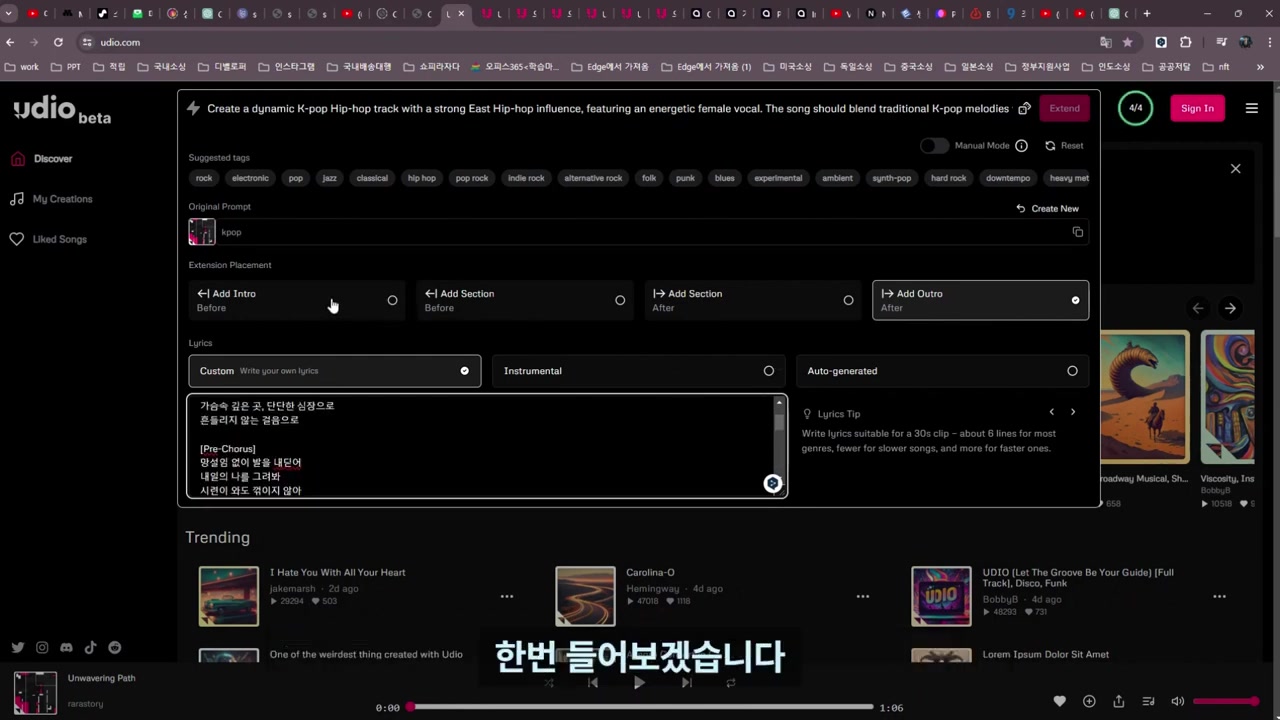Image resolution: width=1280 pixels, height=720 pixels.
Task: Close the side panel with X
Action: [1235, 169]
